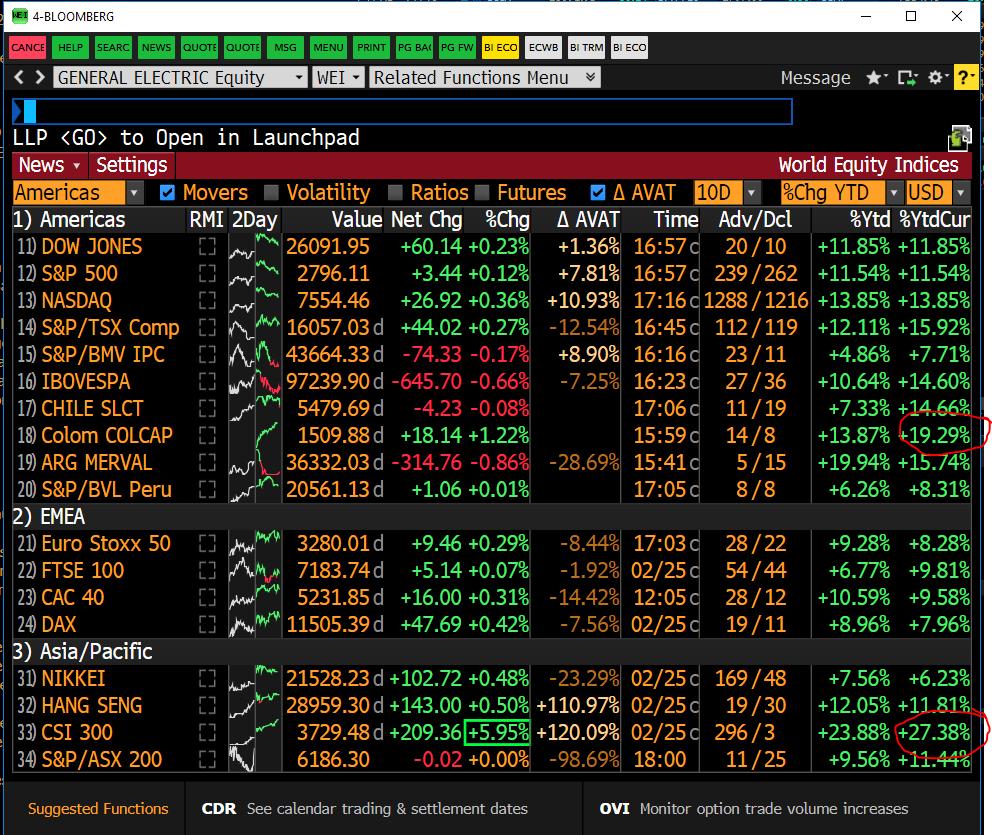
Task: Open the DOW JONES 2Day sparkline chart
Action: pos(254,247)
